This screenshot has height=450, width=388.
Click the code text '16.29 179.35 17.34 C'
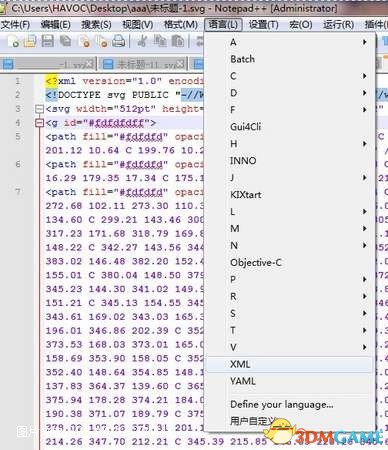(107, 178)
